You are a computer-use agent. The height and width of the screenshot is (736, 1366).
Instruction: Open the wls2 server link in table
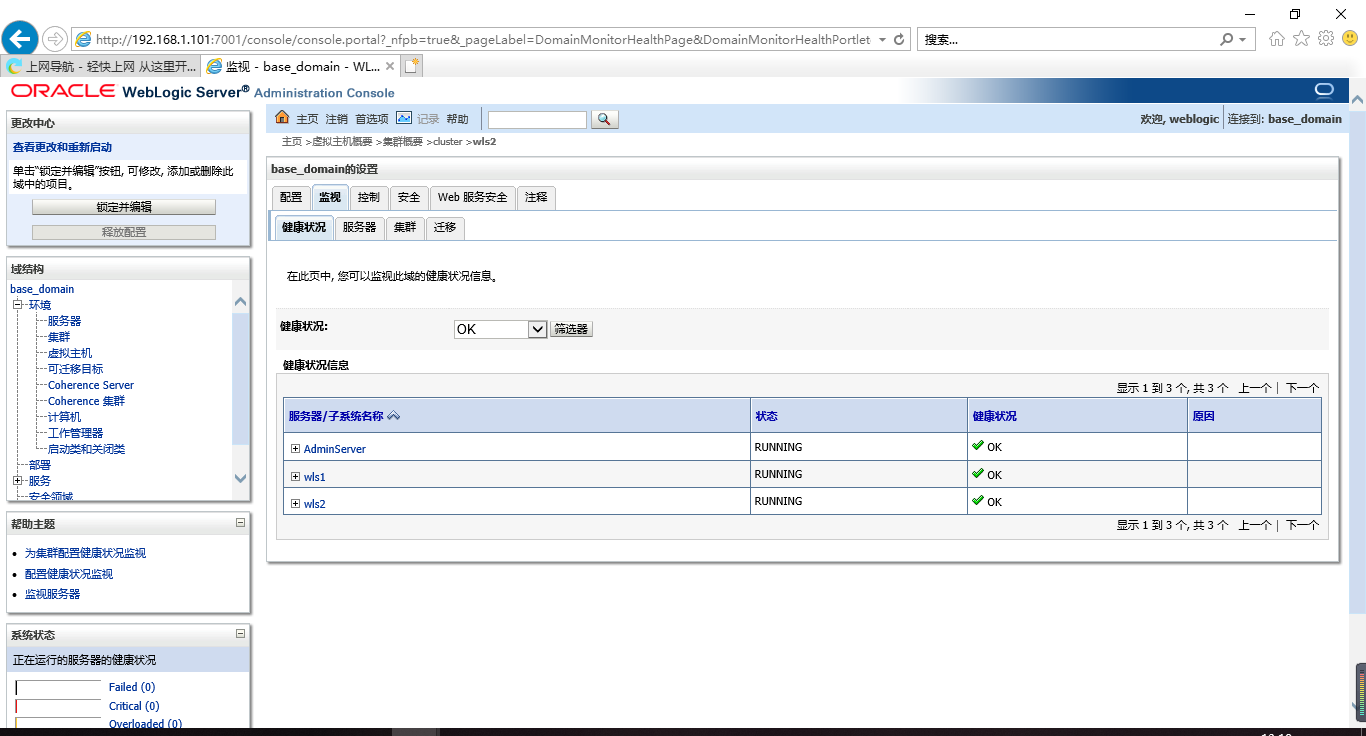(x=315, y=504)
